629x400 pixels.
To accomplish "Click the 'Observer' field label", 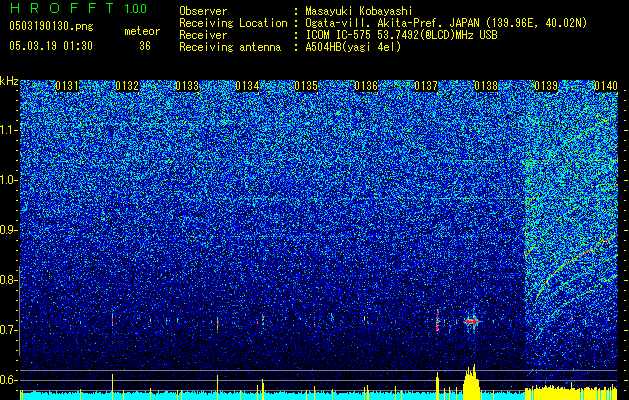I will click(203, 11).
